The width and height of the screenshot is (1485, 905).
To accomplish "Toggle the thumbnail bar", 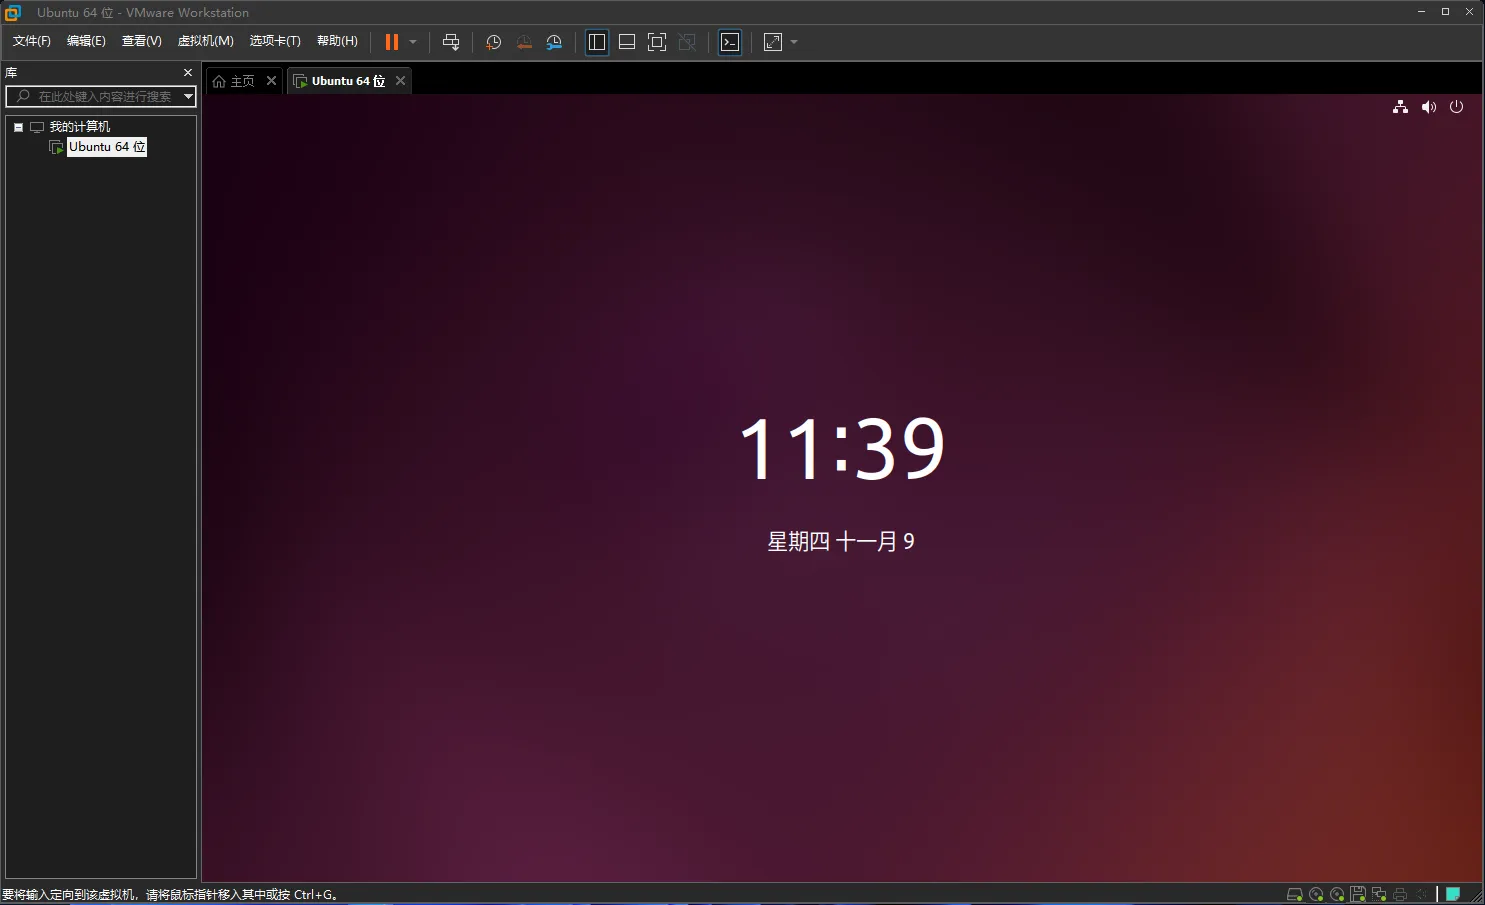I will 627,41.
